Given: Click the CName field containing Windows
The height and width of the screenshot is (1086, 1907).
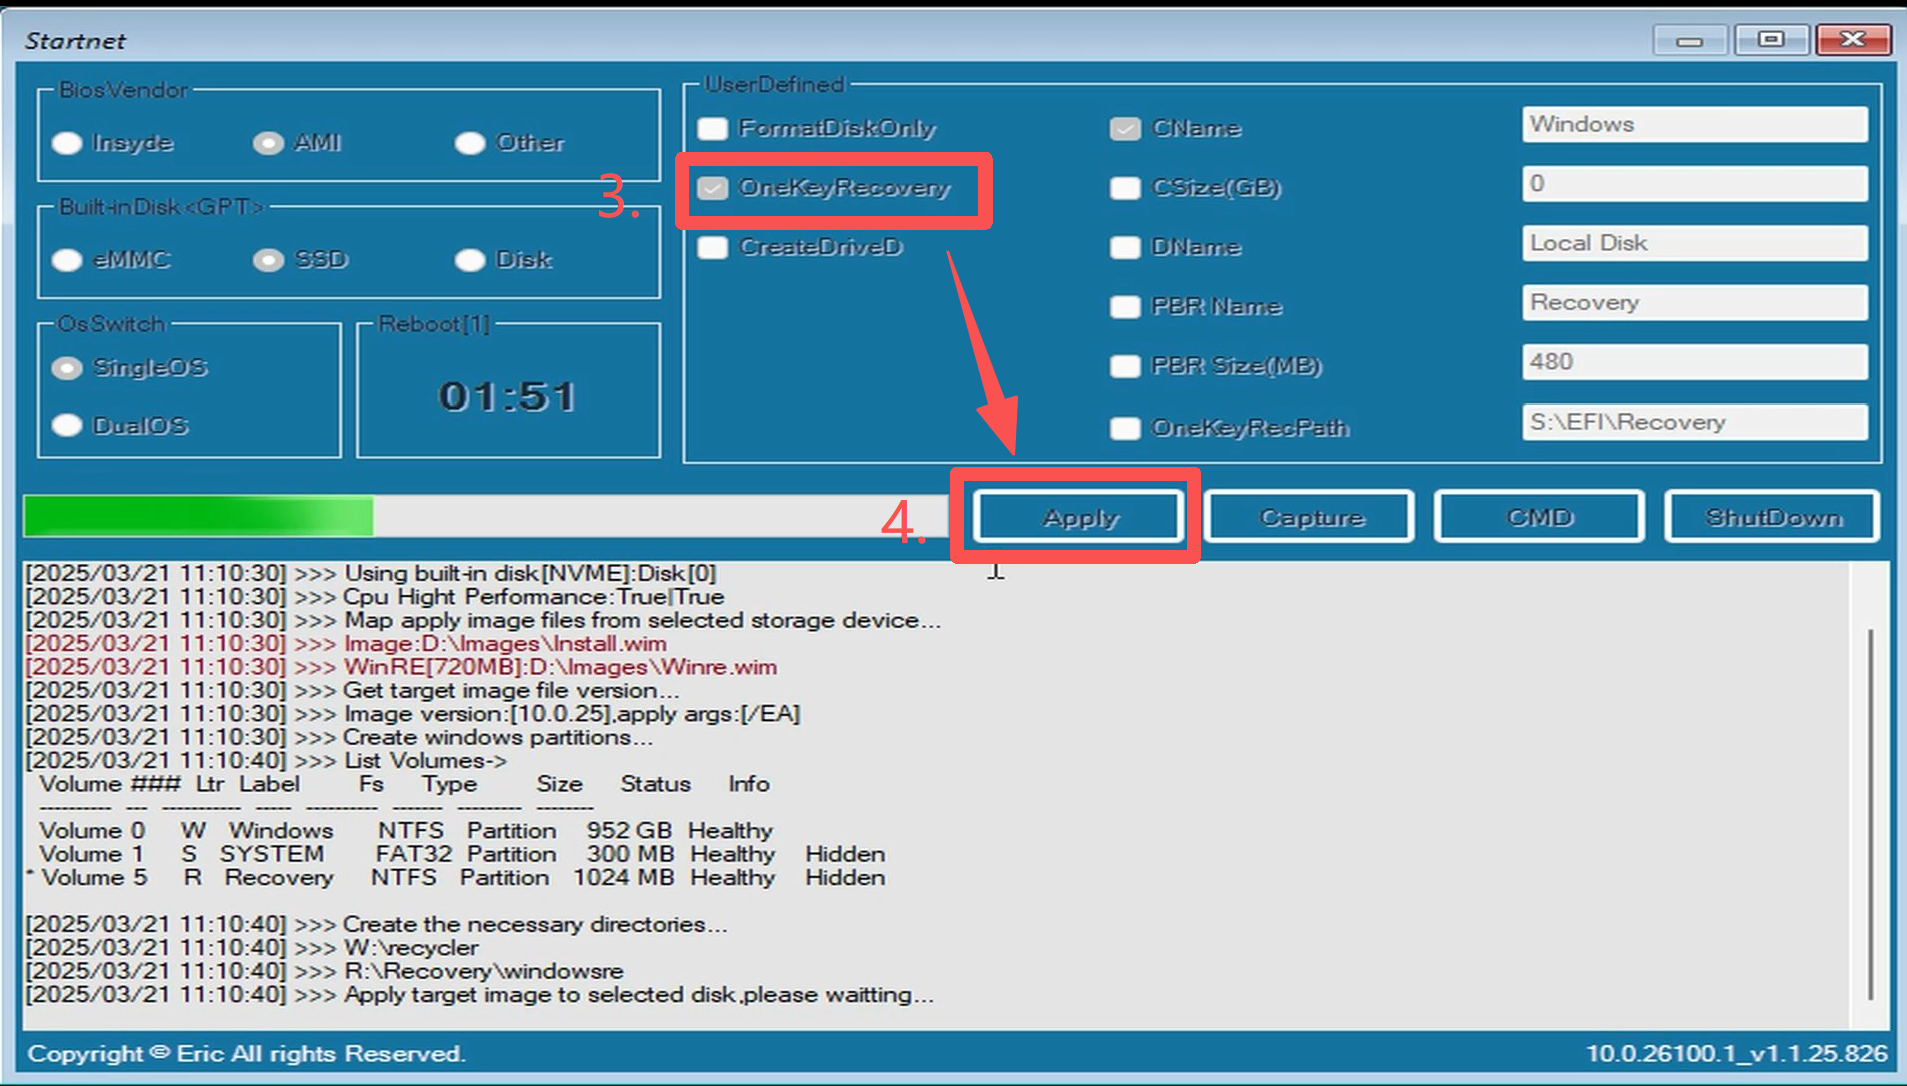Looking at the screenshot, I should (x=1695, y=125).
